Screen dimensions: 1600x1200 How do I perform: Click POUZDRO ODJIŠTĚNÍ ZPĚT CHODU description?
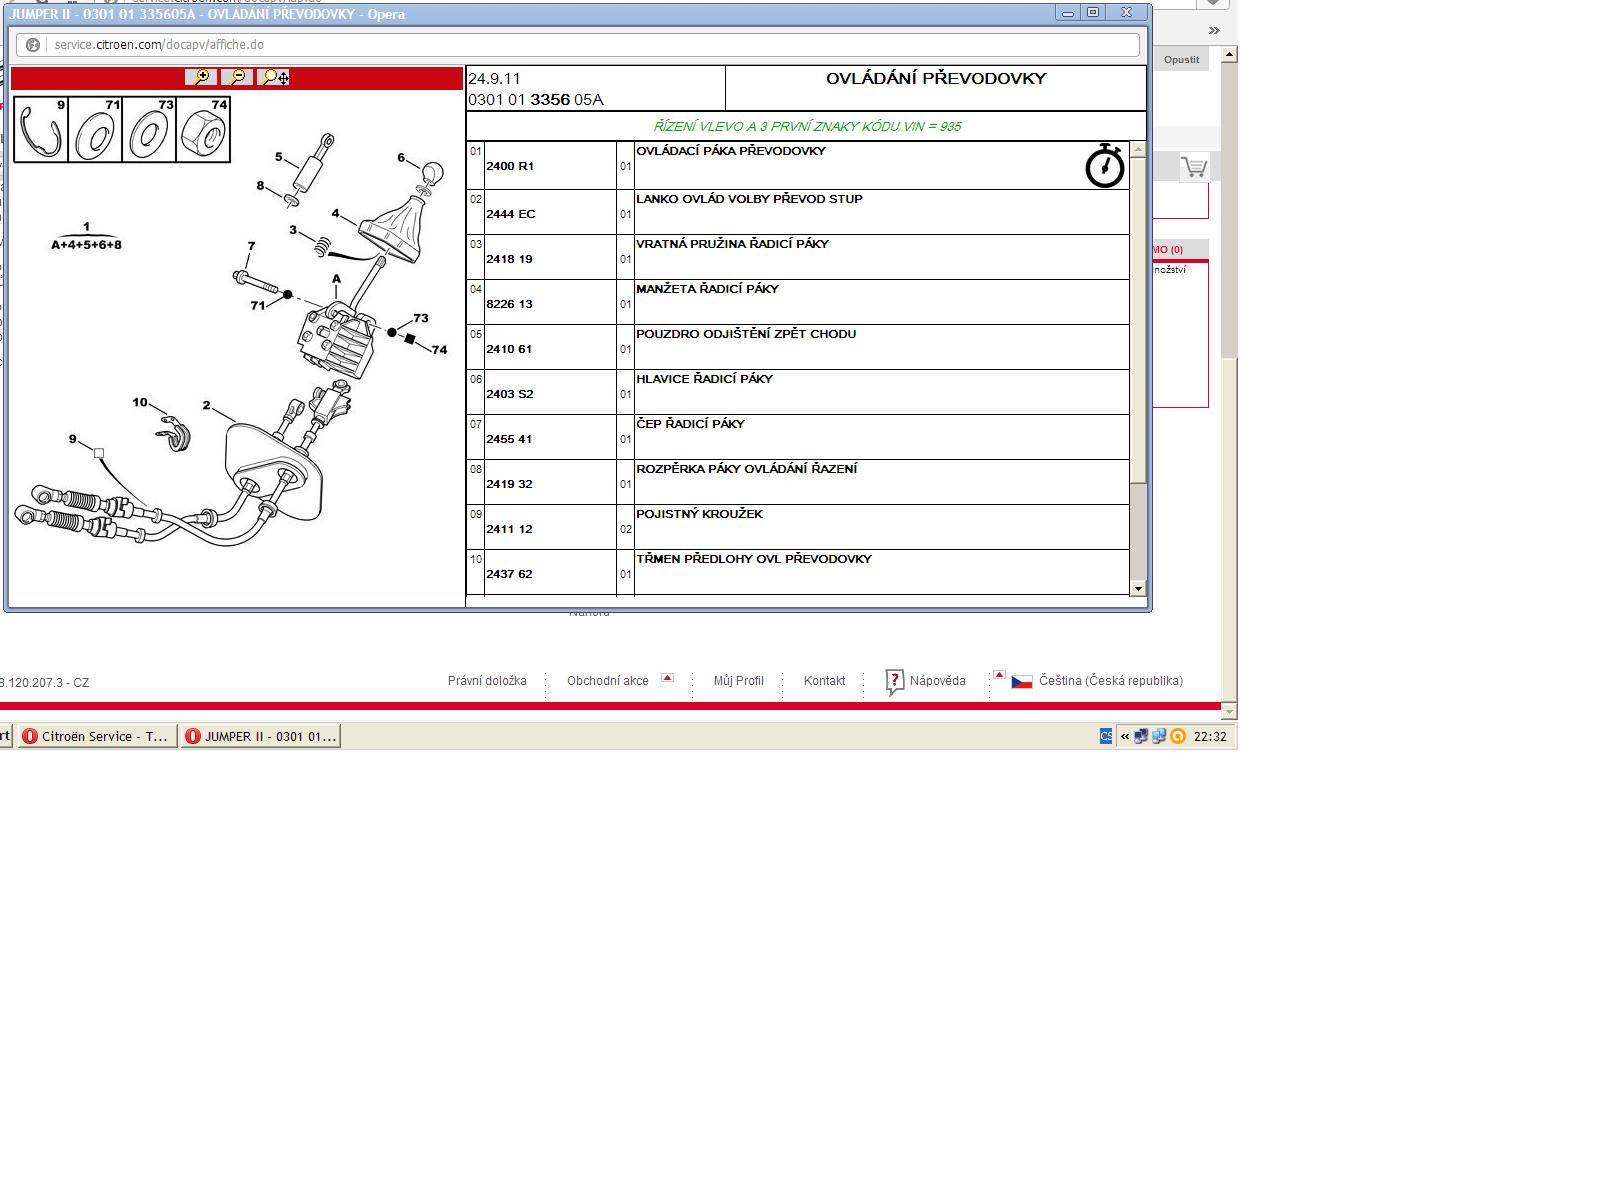point(746,334)
